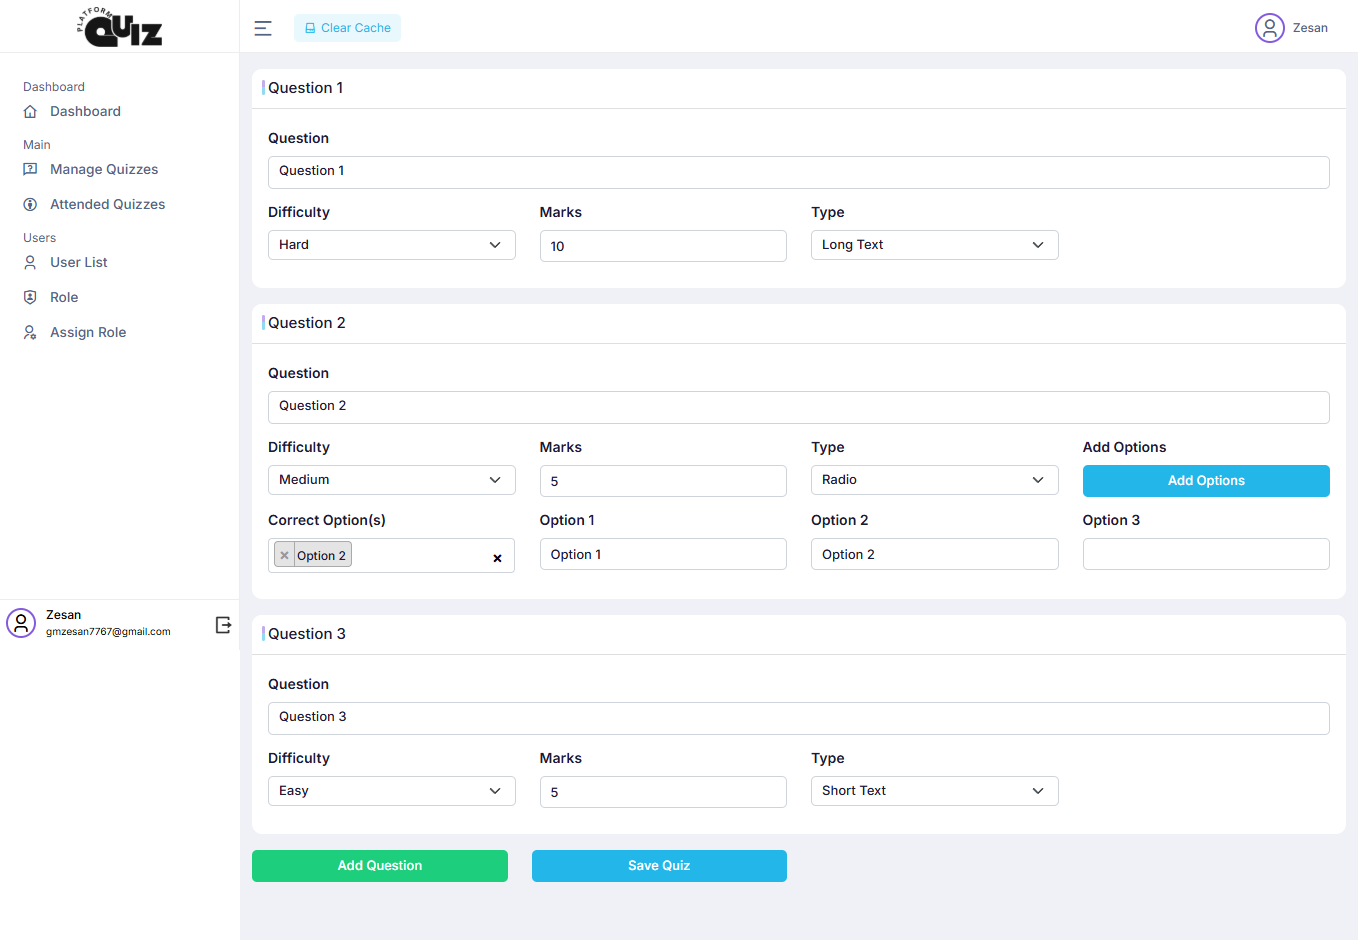
Task: Click the logout icon beside Zesan's email
Action: tap(223, 625)
